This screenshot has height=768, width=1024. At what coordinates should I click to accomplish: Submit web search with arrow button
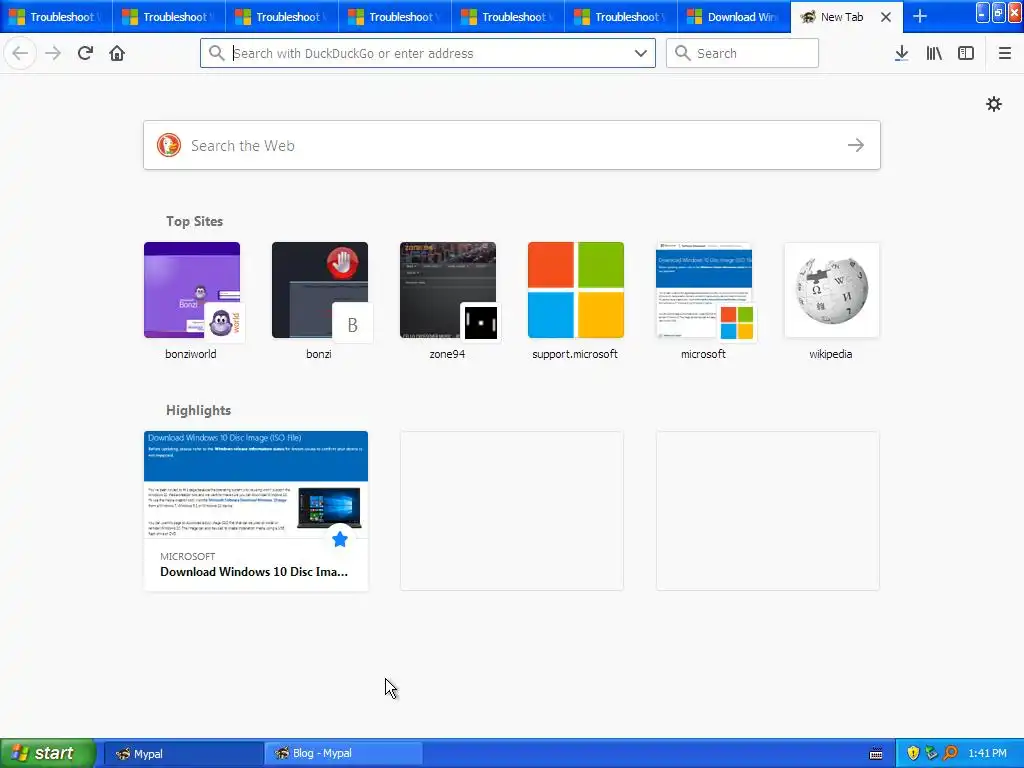tap(856, 145)
